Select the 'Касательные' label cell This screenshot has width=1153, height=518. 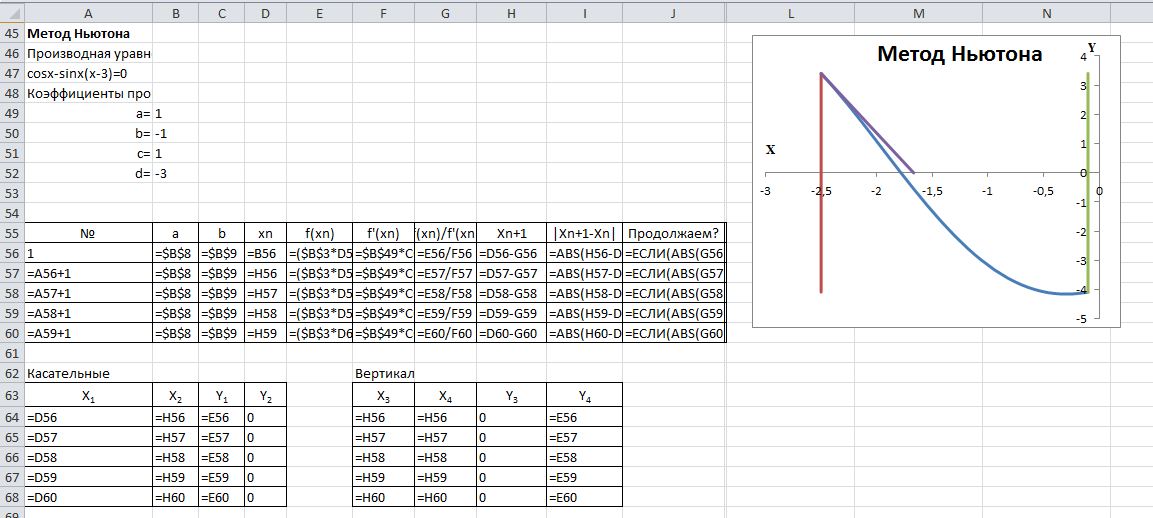coord(88,374)
